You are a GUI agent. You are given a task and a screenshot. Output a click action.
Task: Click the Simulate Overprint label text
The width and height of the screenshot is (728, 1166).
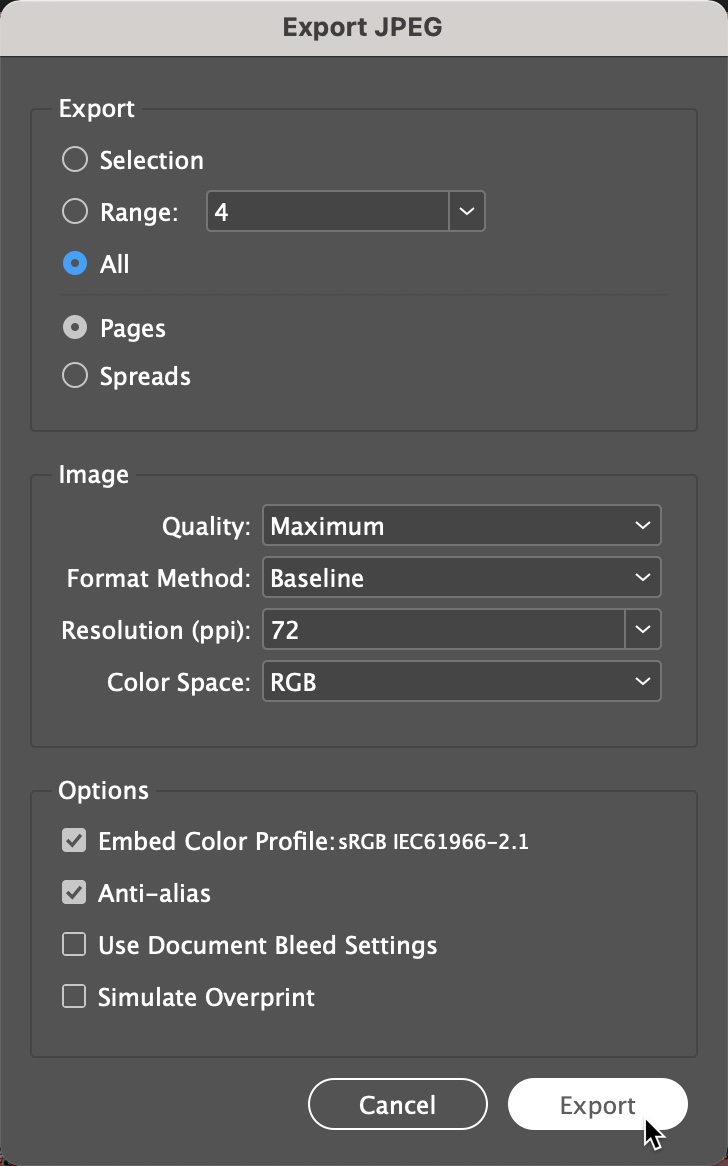click(x=207, y=997)
